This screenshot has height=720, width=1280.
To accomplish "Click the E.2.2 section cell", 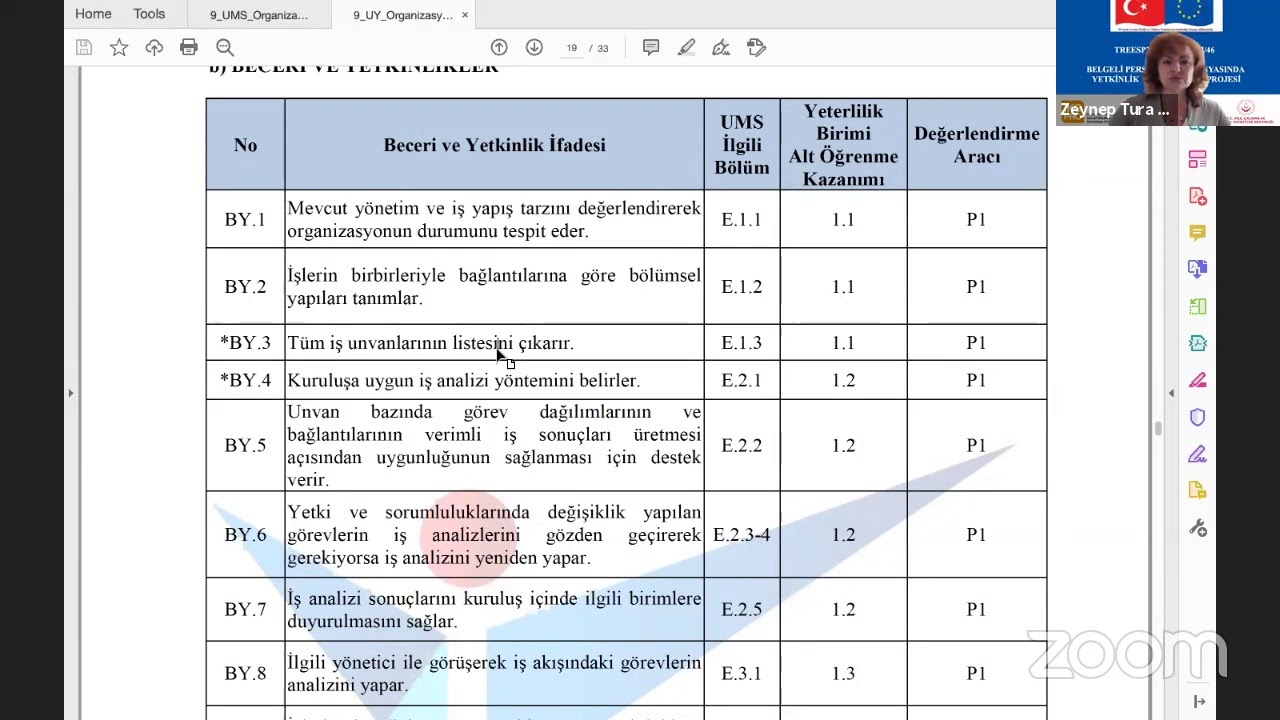I will pyautogui.click(x=742, y=445).
